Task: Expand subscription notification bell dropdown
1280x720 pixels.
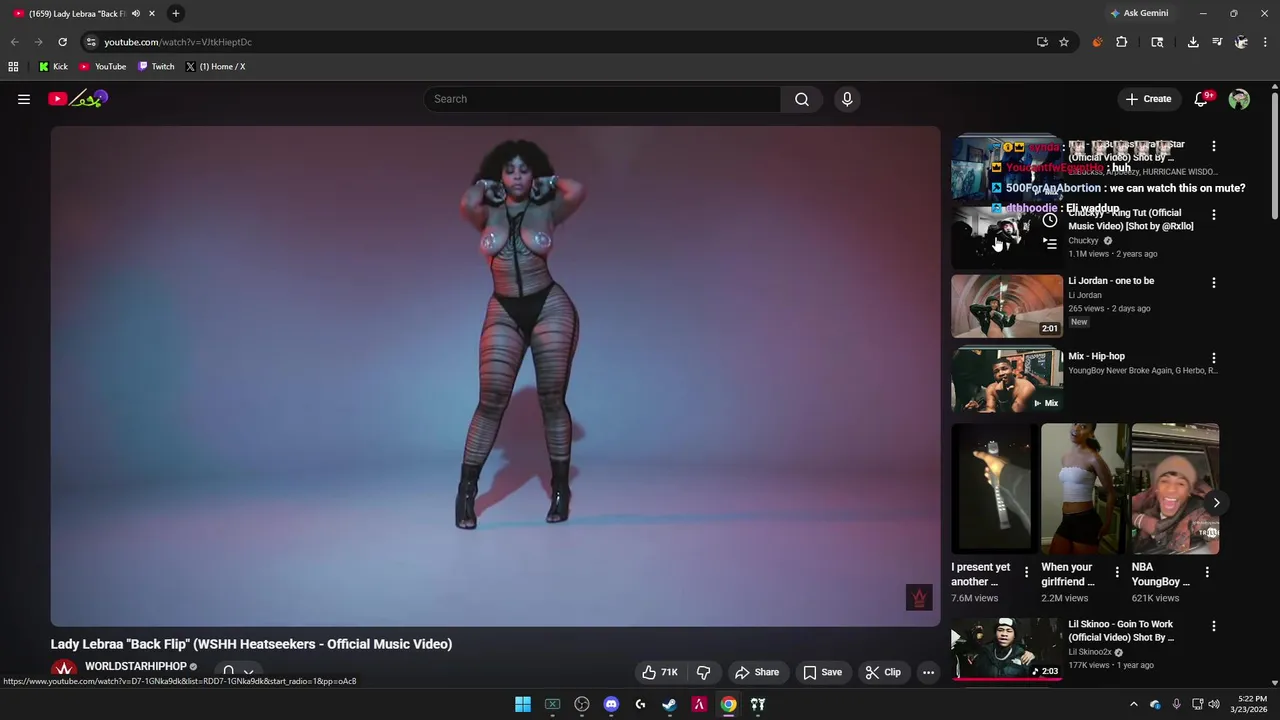Action: 238,672
